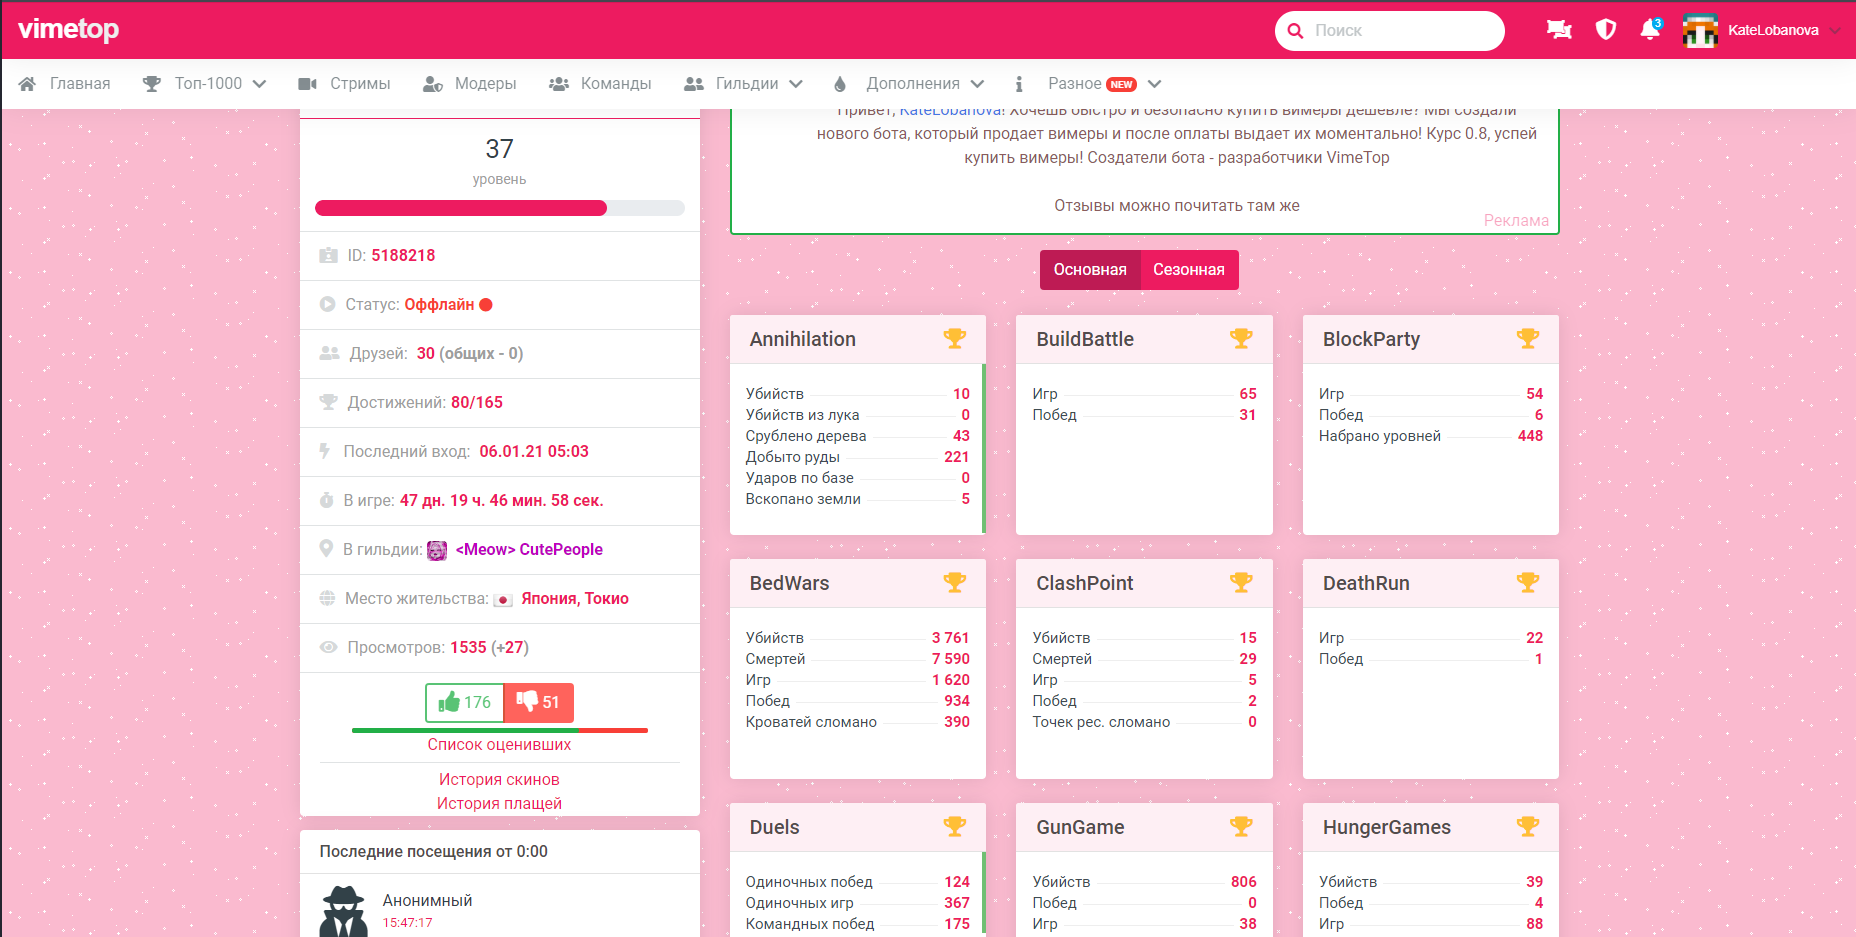
Task: Click KateLobanova avatar image in header
Action: coord(1700,30)
